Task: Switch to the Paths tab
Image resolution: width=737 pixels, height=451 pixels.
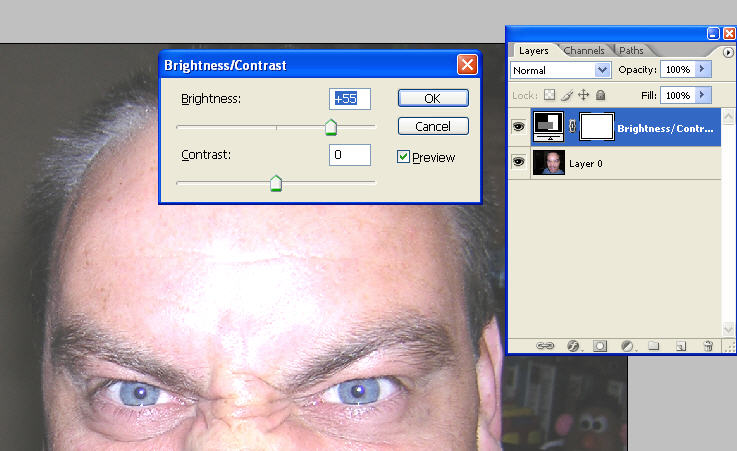Action: (x=631, y=50)
